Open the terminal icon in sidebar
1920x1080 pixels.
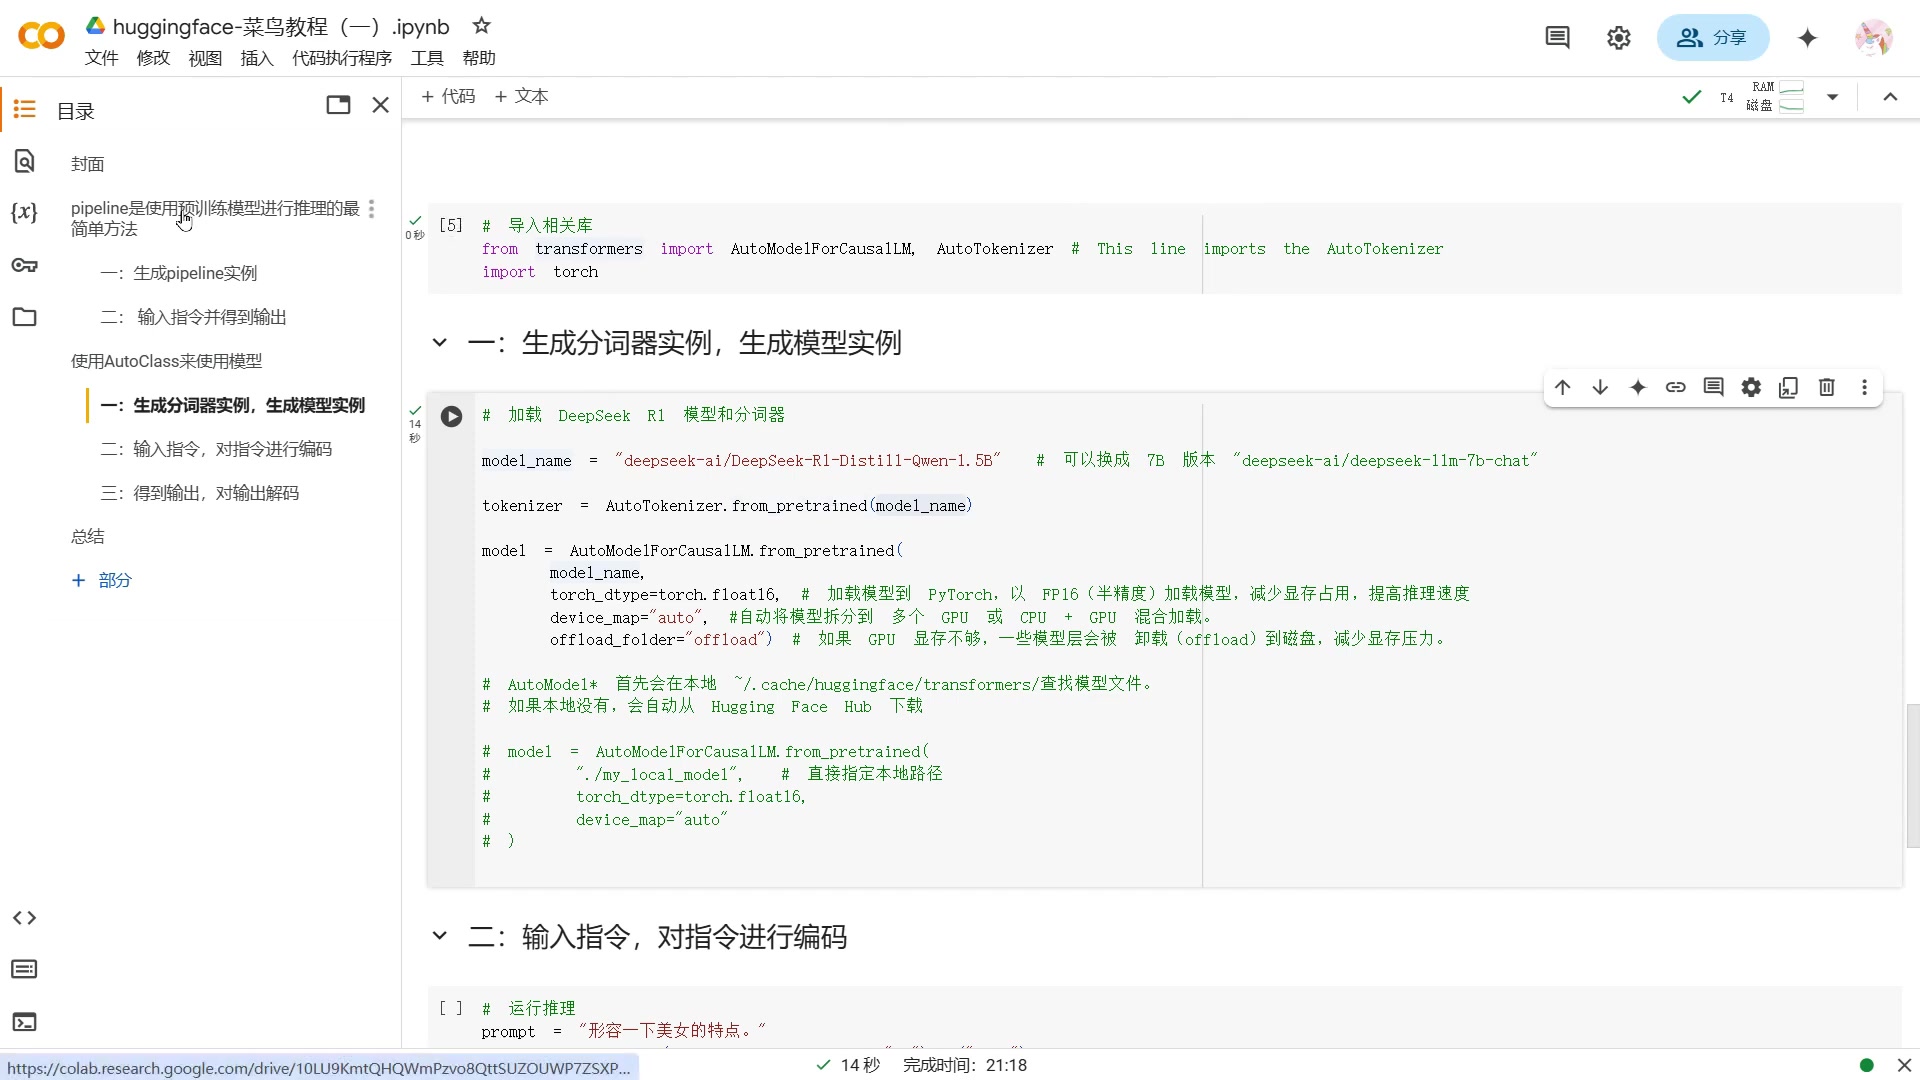25,1022
